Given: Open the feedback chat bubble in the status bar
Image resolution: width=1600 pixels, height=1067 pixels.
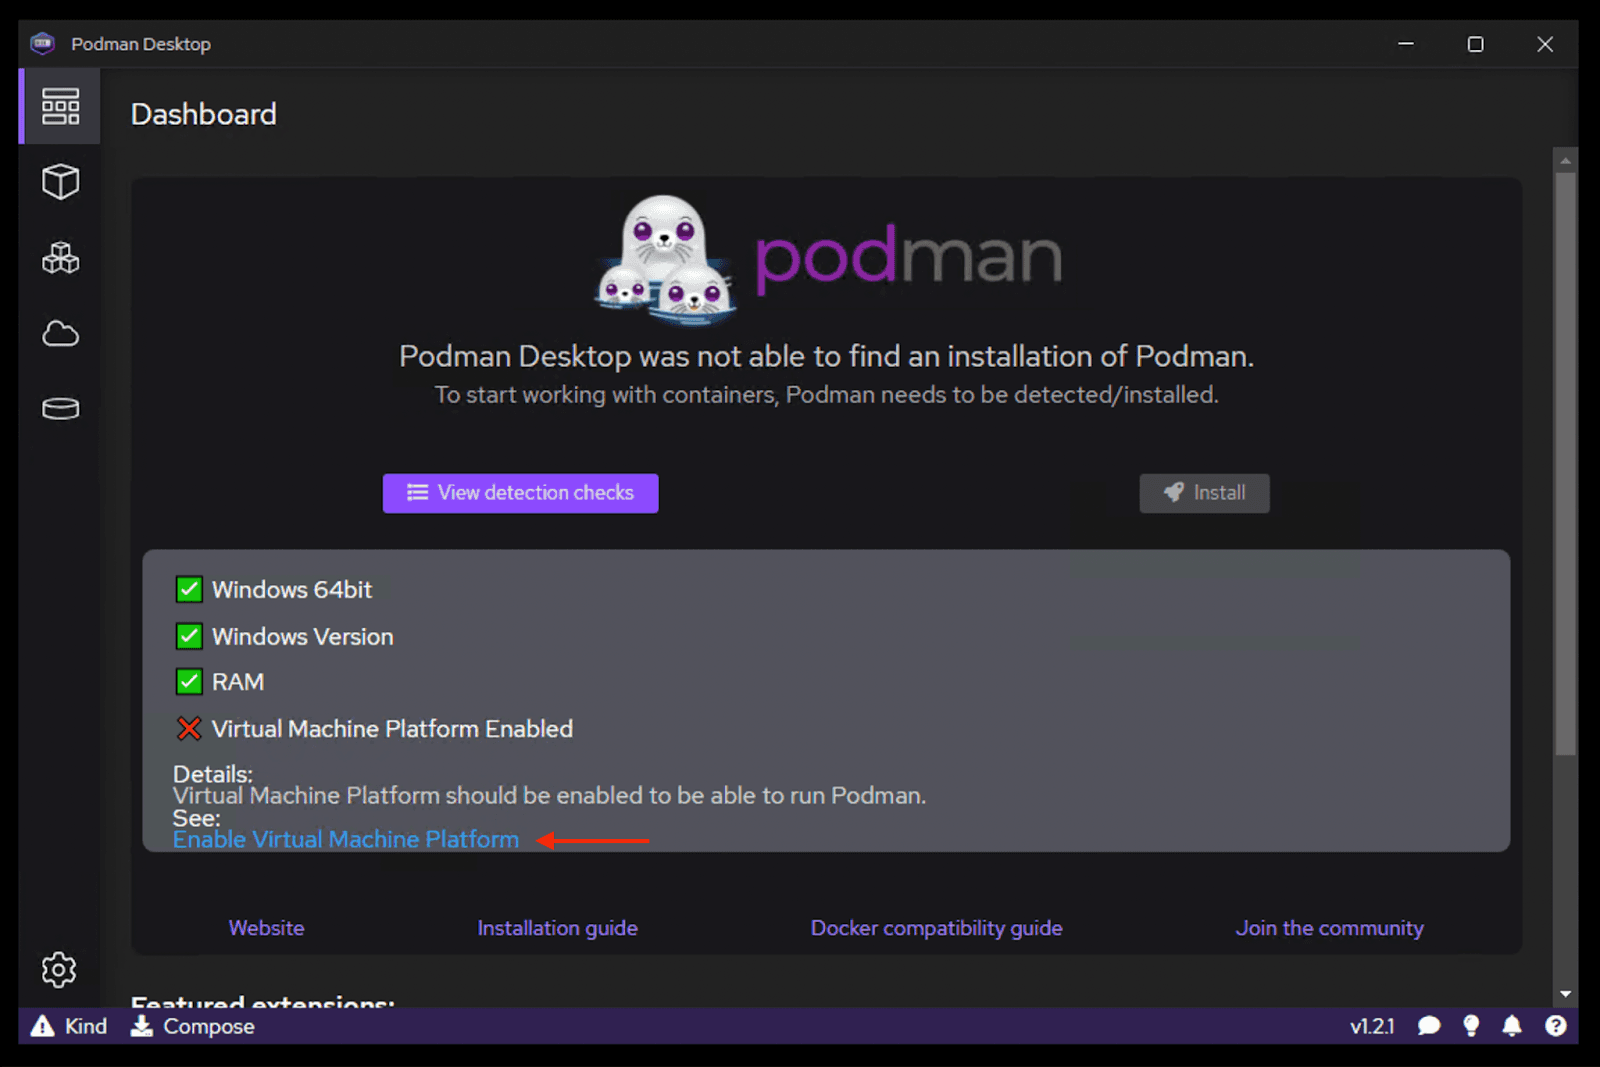Looking at the screenshot, I should [1428, 1026].
